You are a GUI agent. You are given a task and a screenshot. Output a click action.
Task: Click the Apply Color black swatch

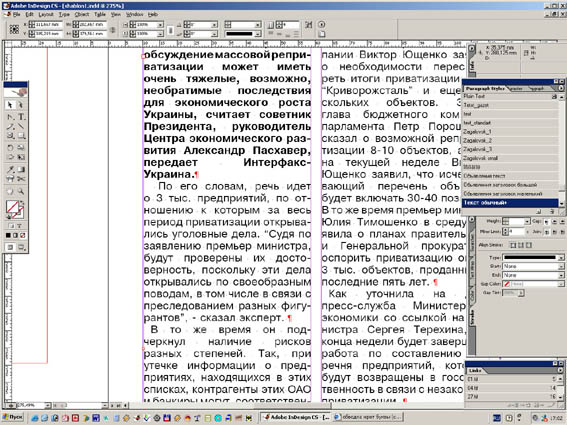tap(8, 235)
